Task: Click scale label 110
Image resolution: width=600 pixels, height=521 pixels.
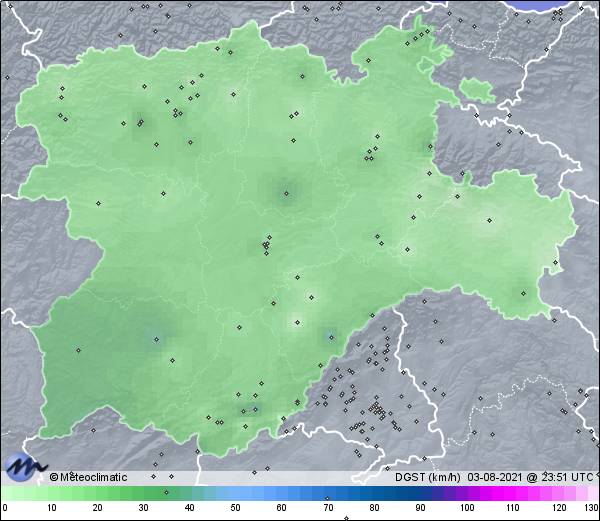Action: (513, 508)
